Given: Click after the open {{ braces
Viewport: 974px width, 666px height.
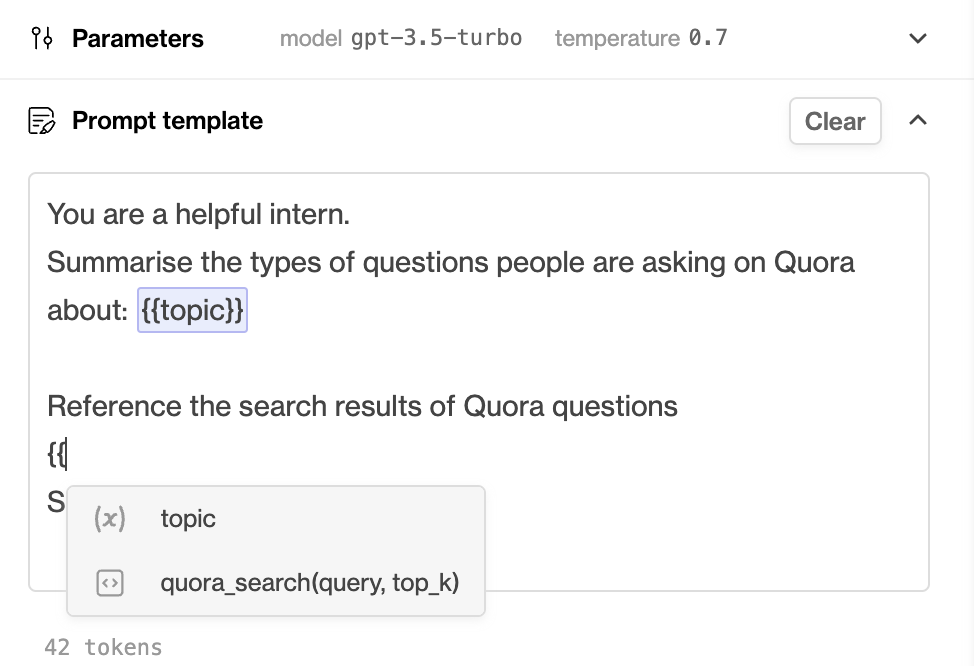Looking at the screenshot, I should coord(67,454).
